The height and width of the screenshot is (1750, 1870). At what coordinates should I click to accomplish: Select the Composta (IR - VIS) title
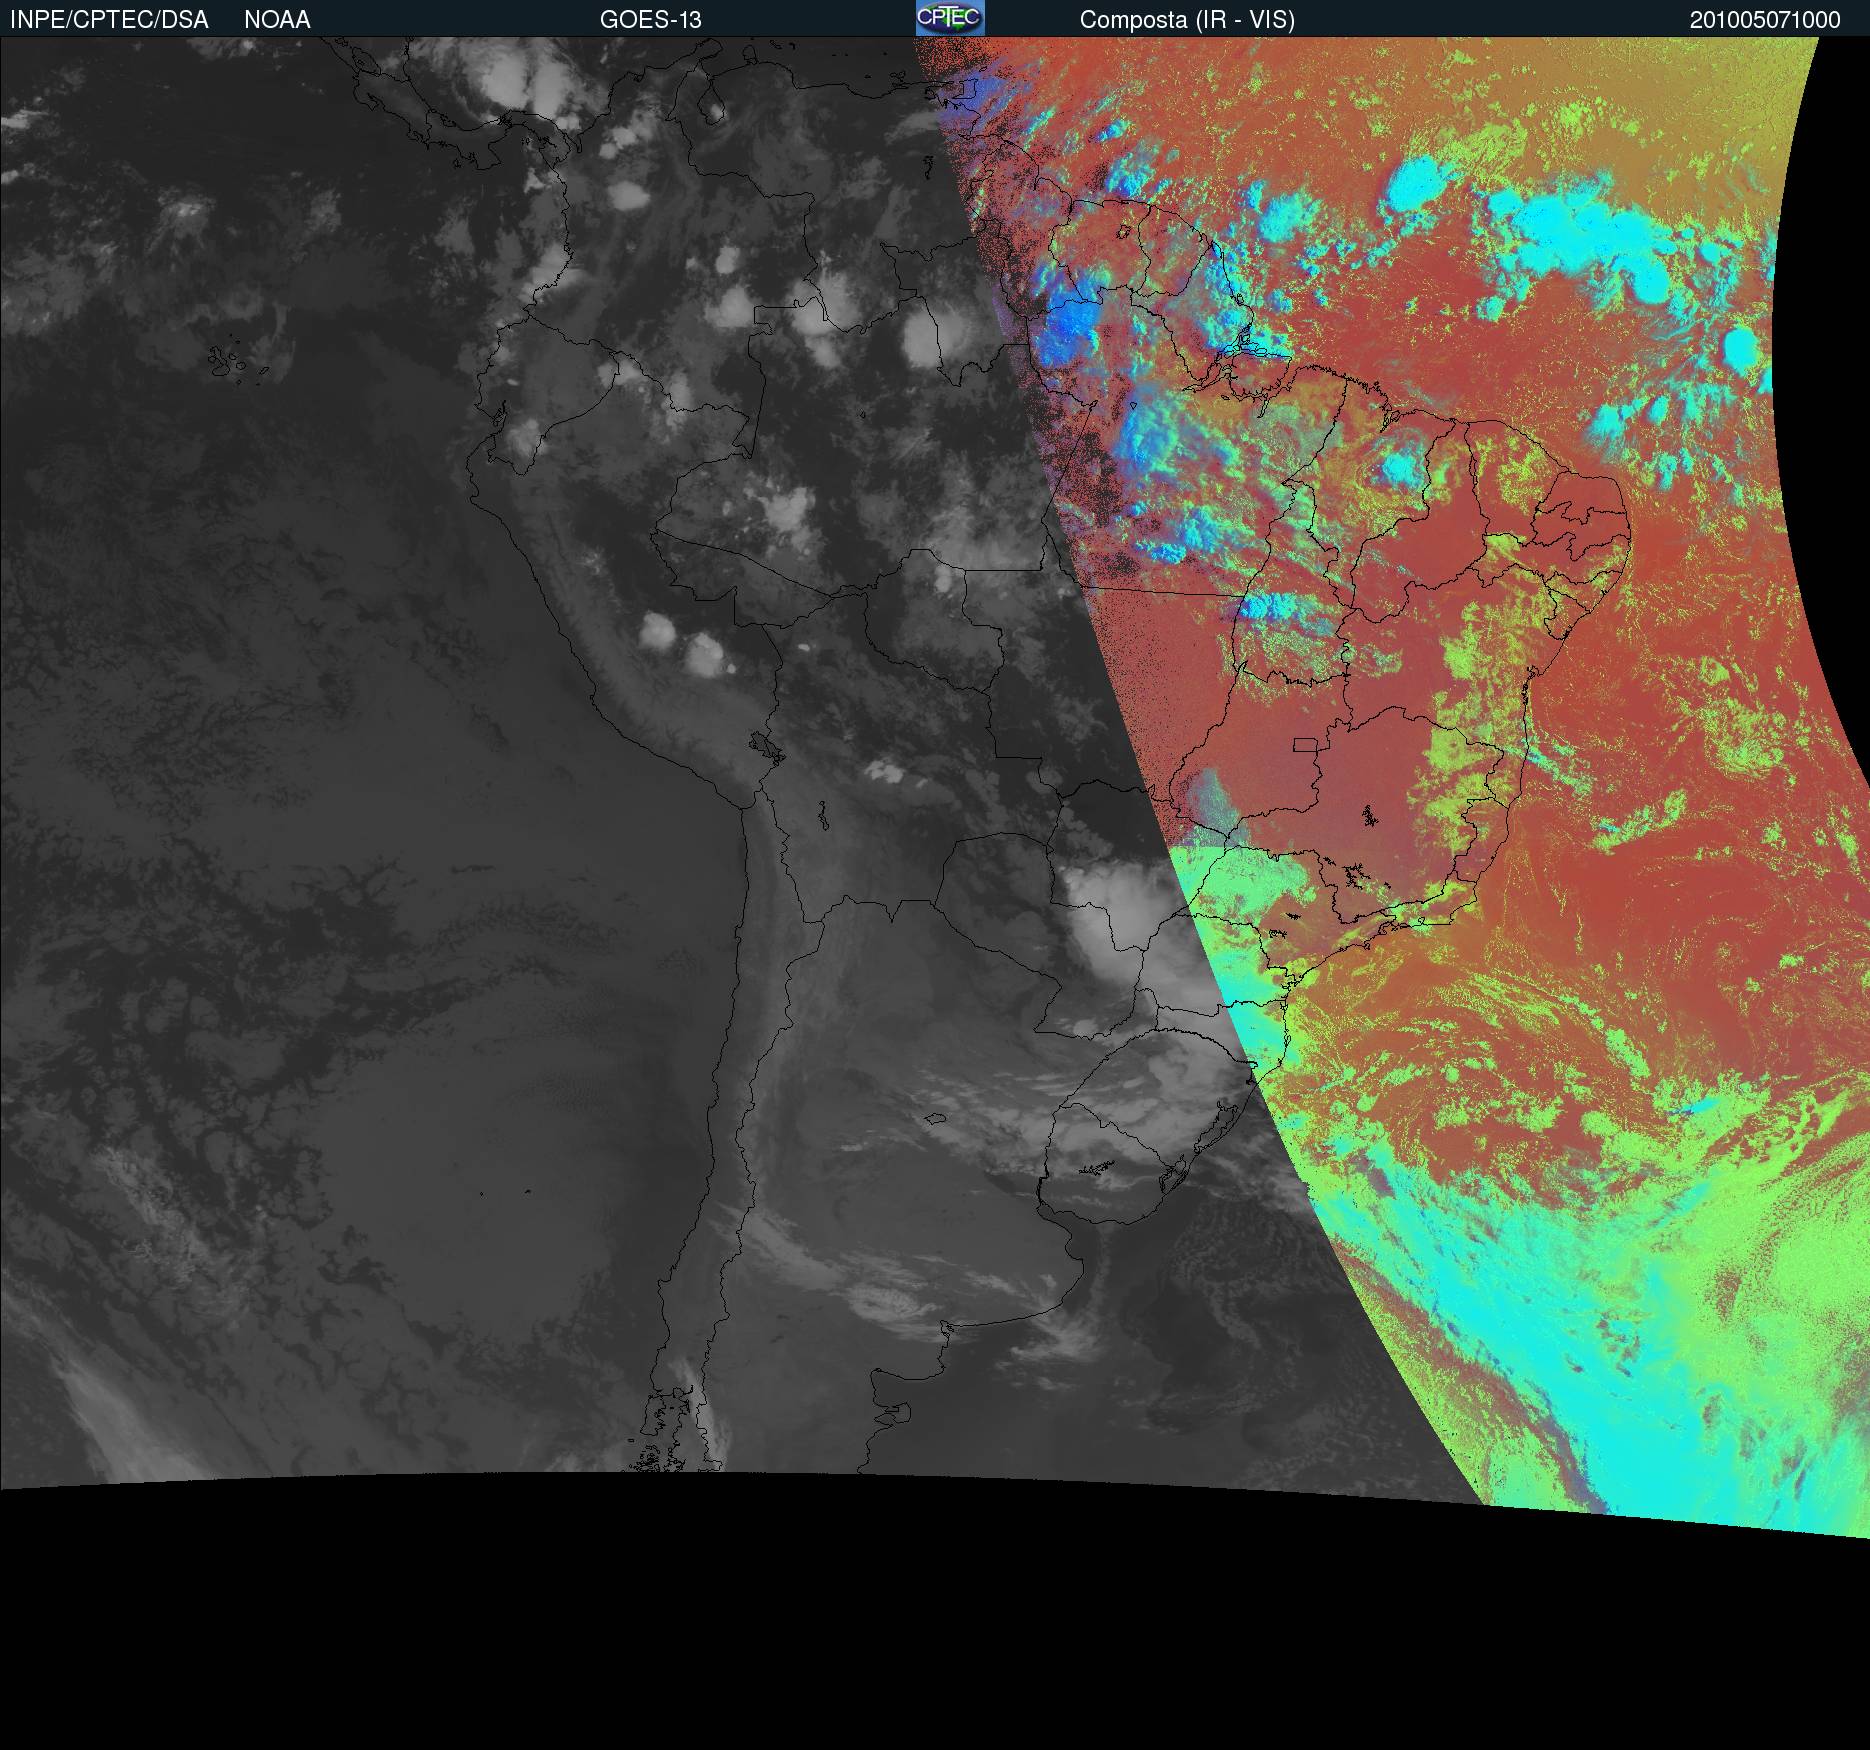coord(1187,20)
